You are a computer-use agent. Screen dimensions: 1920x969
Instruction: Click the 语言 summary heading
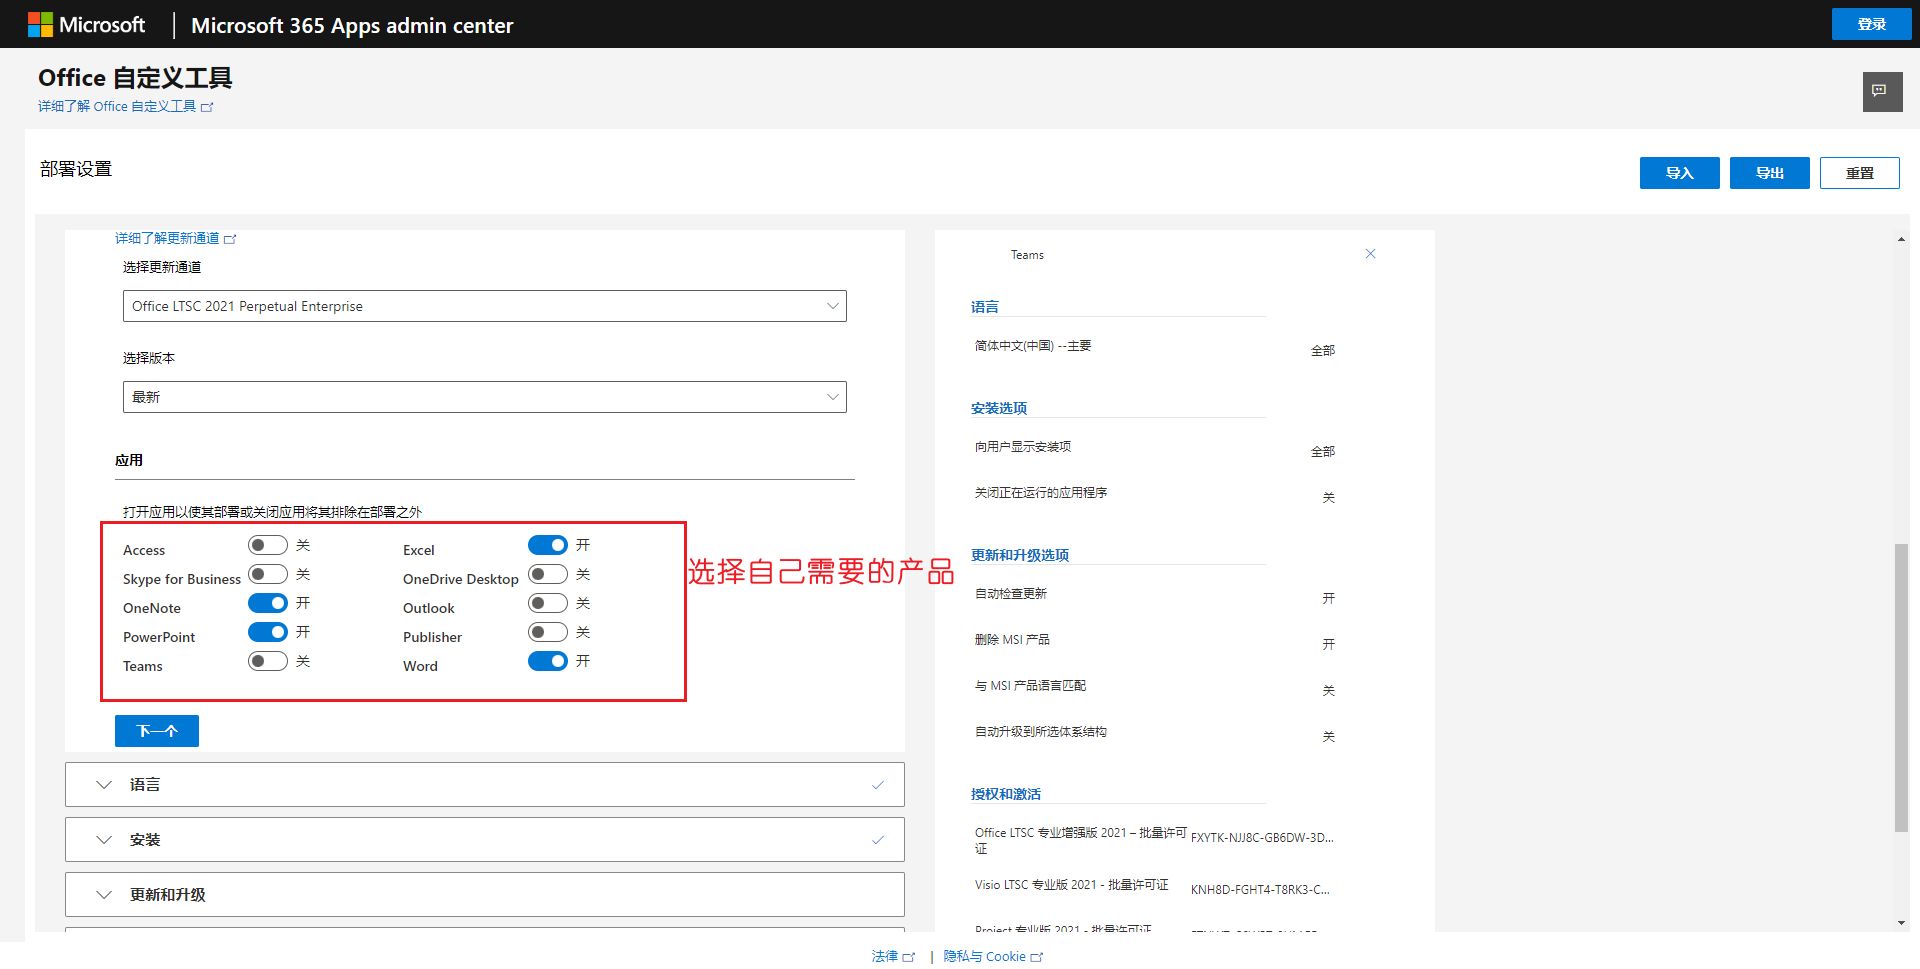tap(985, 307)
